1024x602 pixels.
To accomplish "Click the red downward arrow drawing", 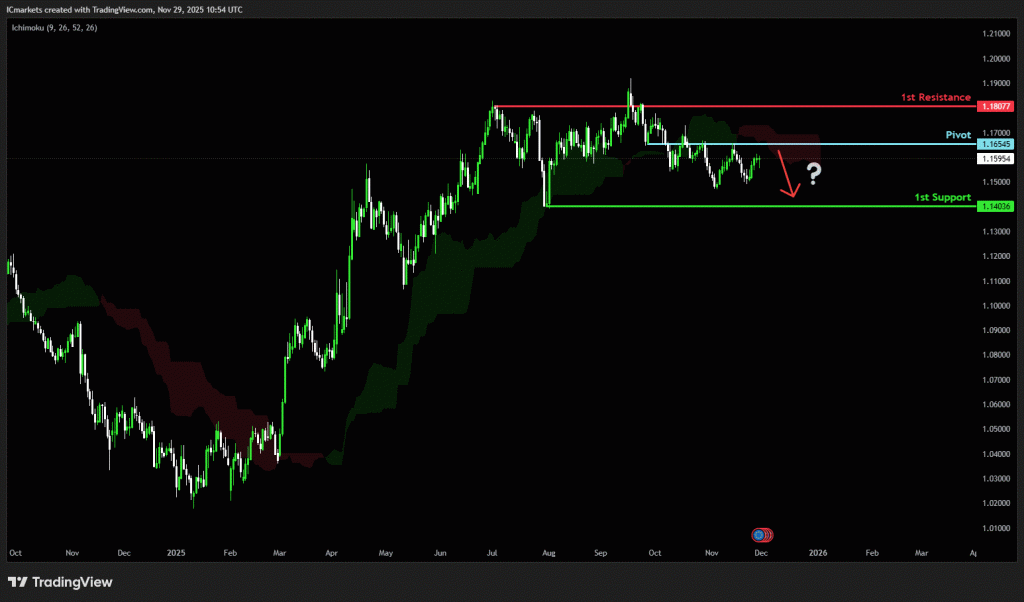I will (x=788, y=178).
